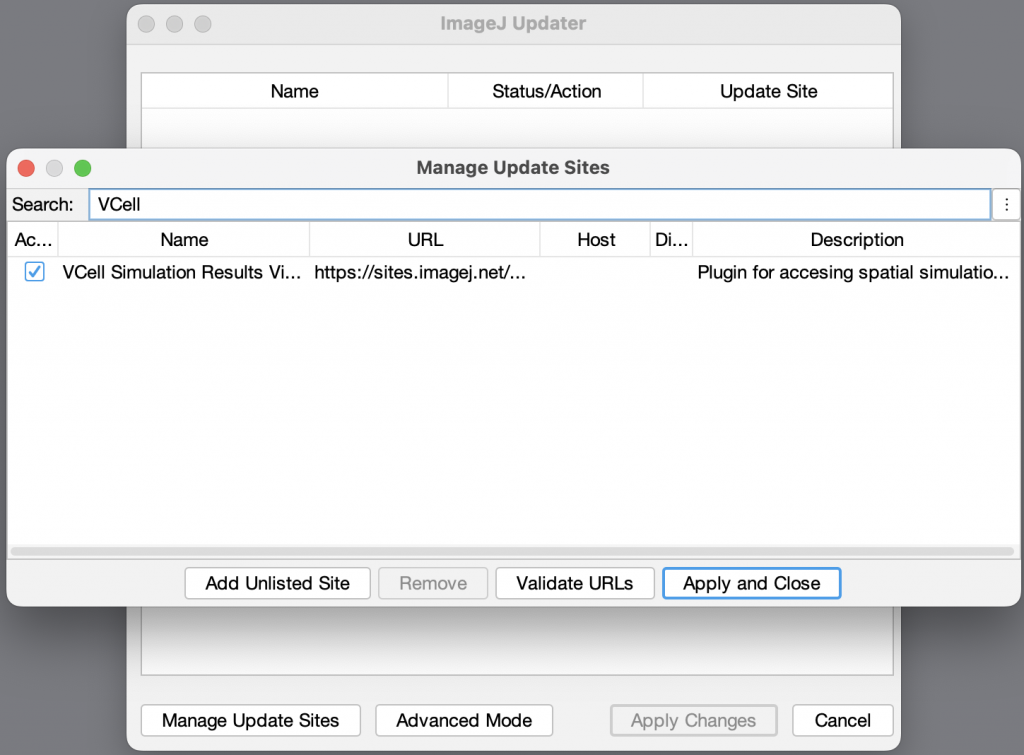Click the Description column header
1024x755 pixels.
coord(857,239)
